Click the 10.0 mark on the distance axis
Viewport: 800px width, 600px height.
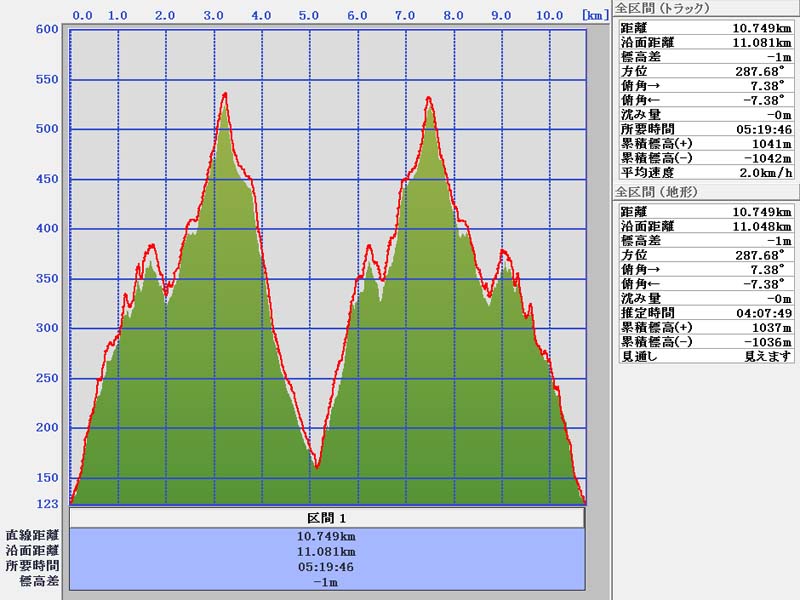click(548, 16)
